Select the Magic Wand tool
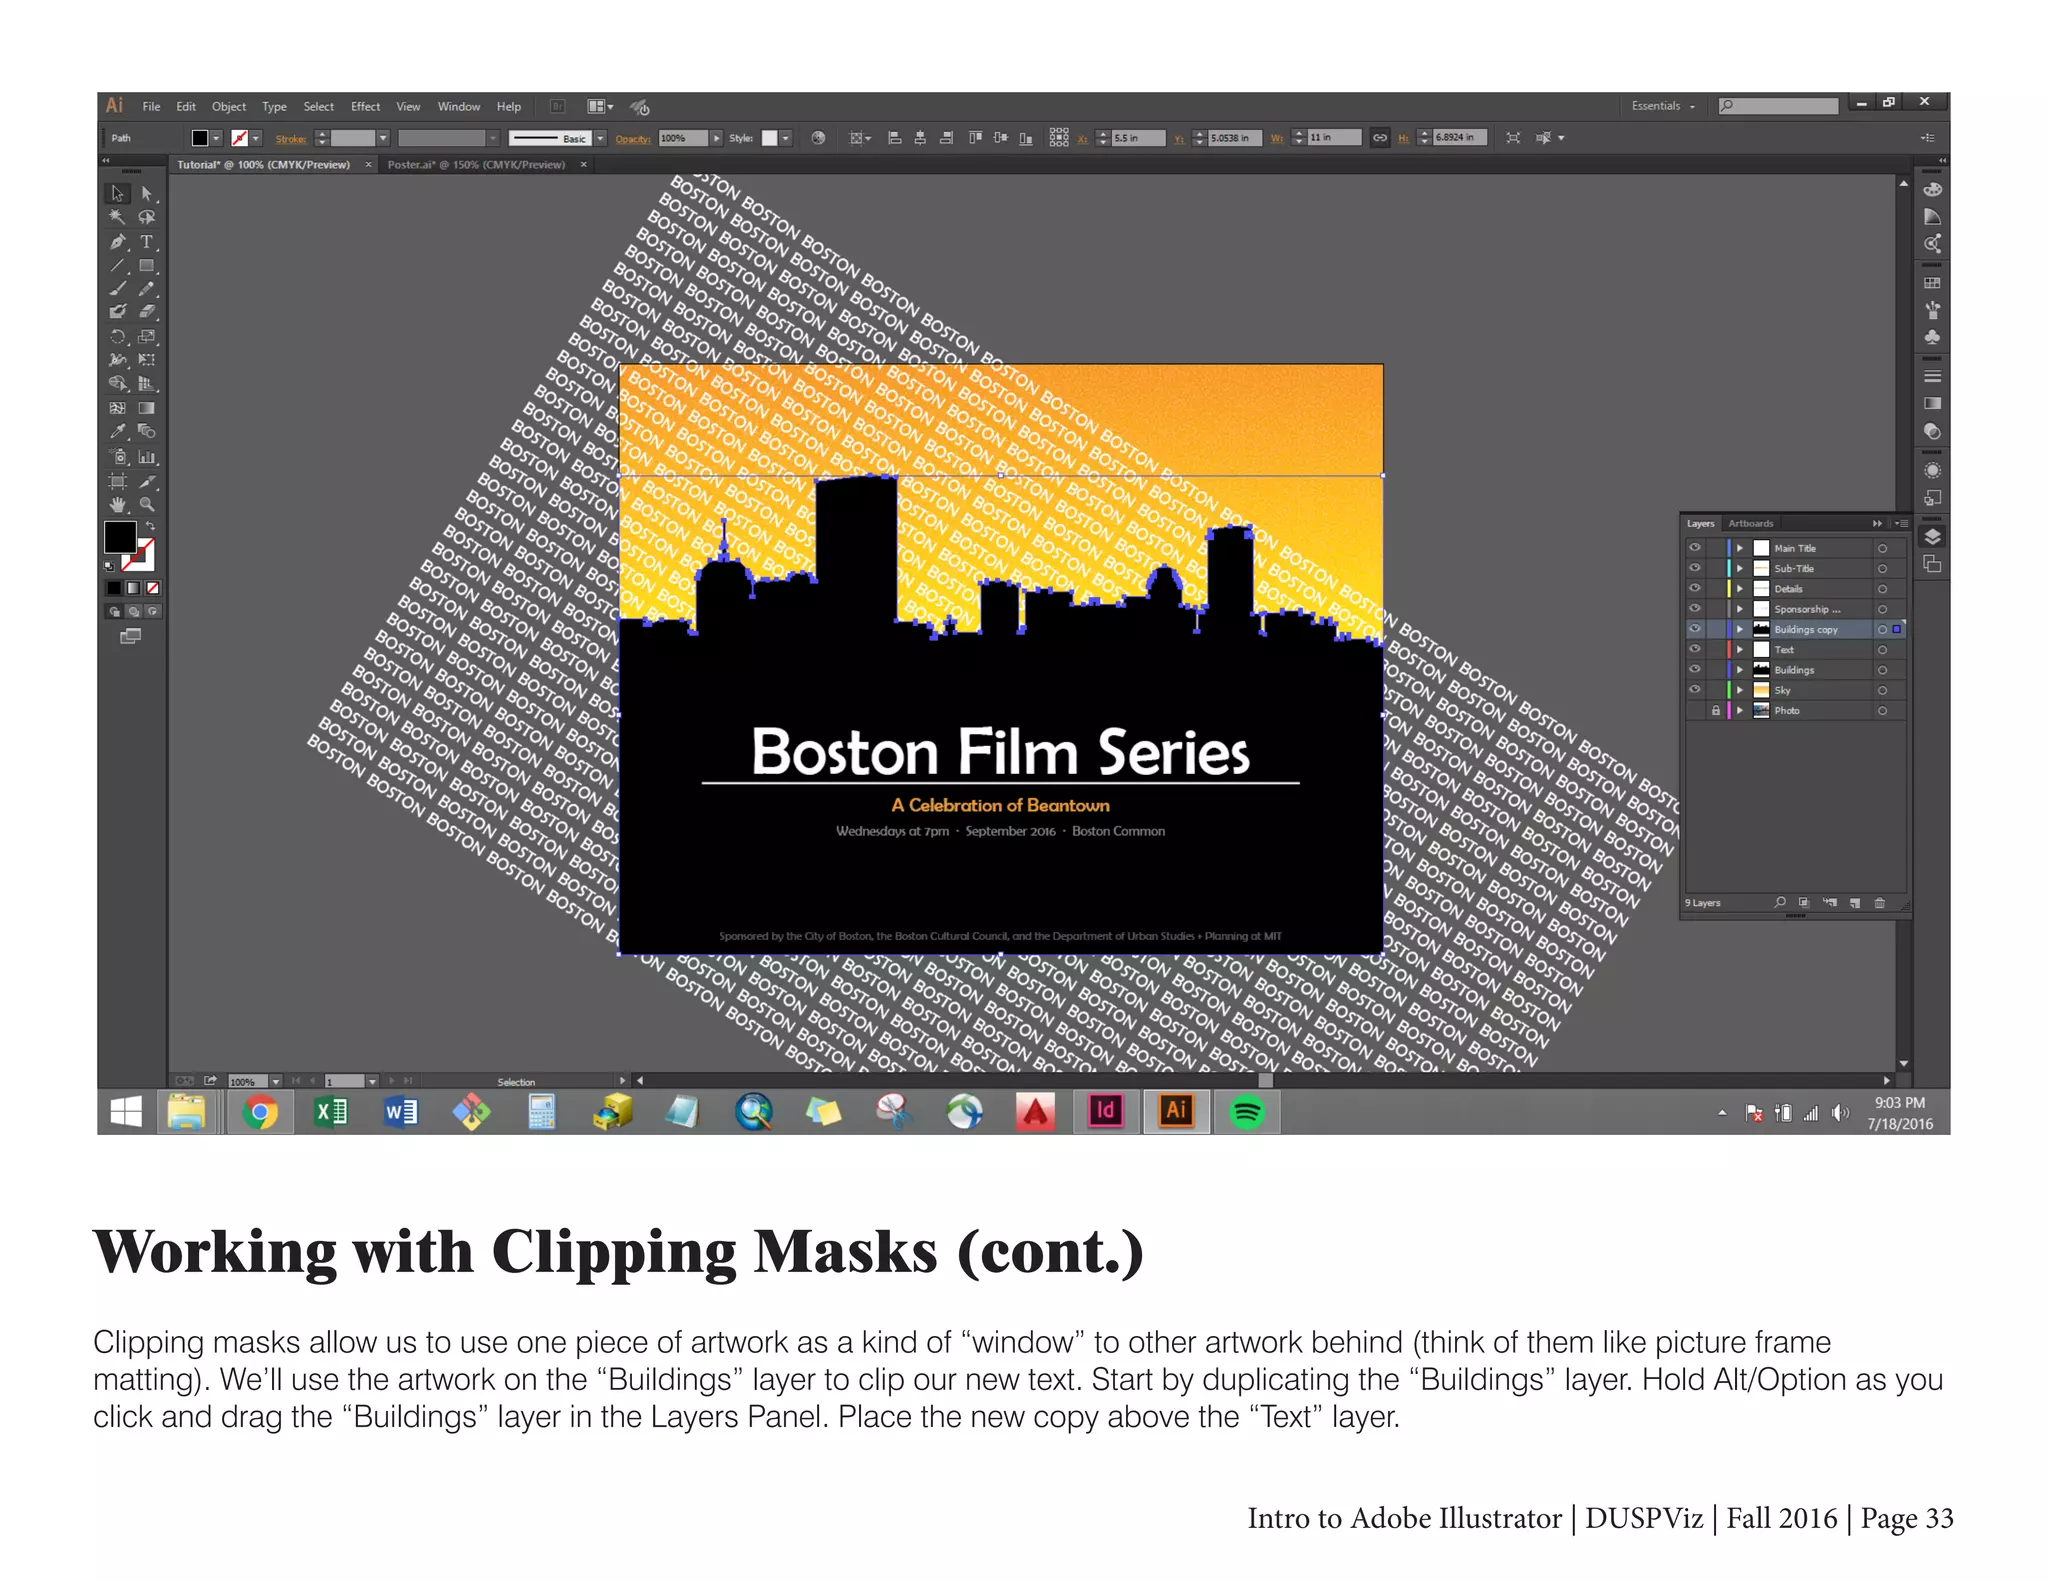The width and height of the screenshot is (2048, 1582). pyautogui.click(x=117, y=217)
